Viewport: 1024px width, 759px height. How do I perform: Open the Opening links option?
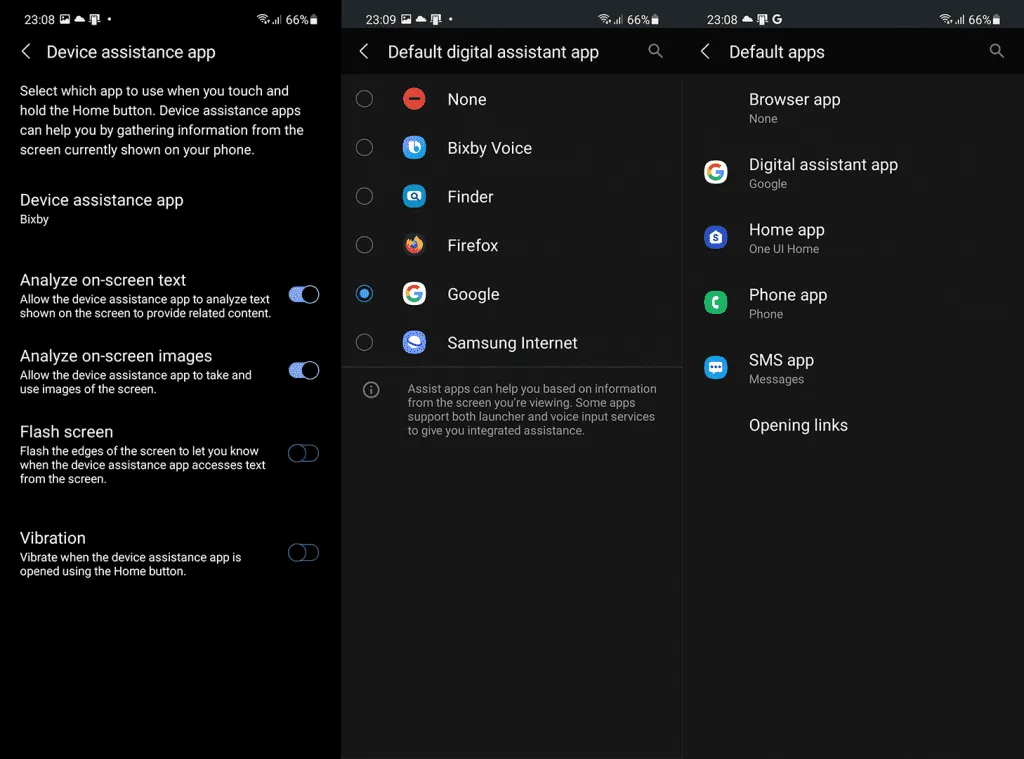coord(853,425)
